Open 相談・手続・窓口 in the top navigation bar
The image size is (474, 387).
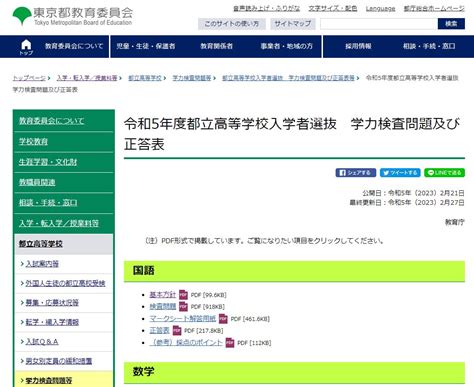pyautogui.click(x=429, y=46)
